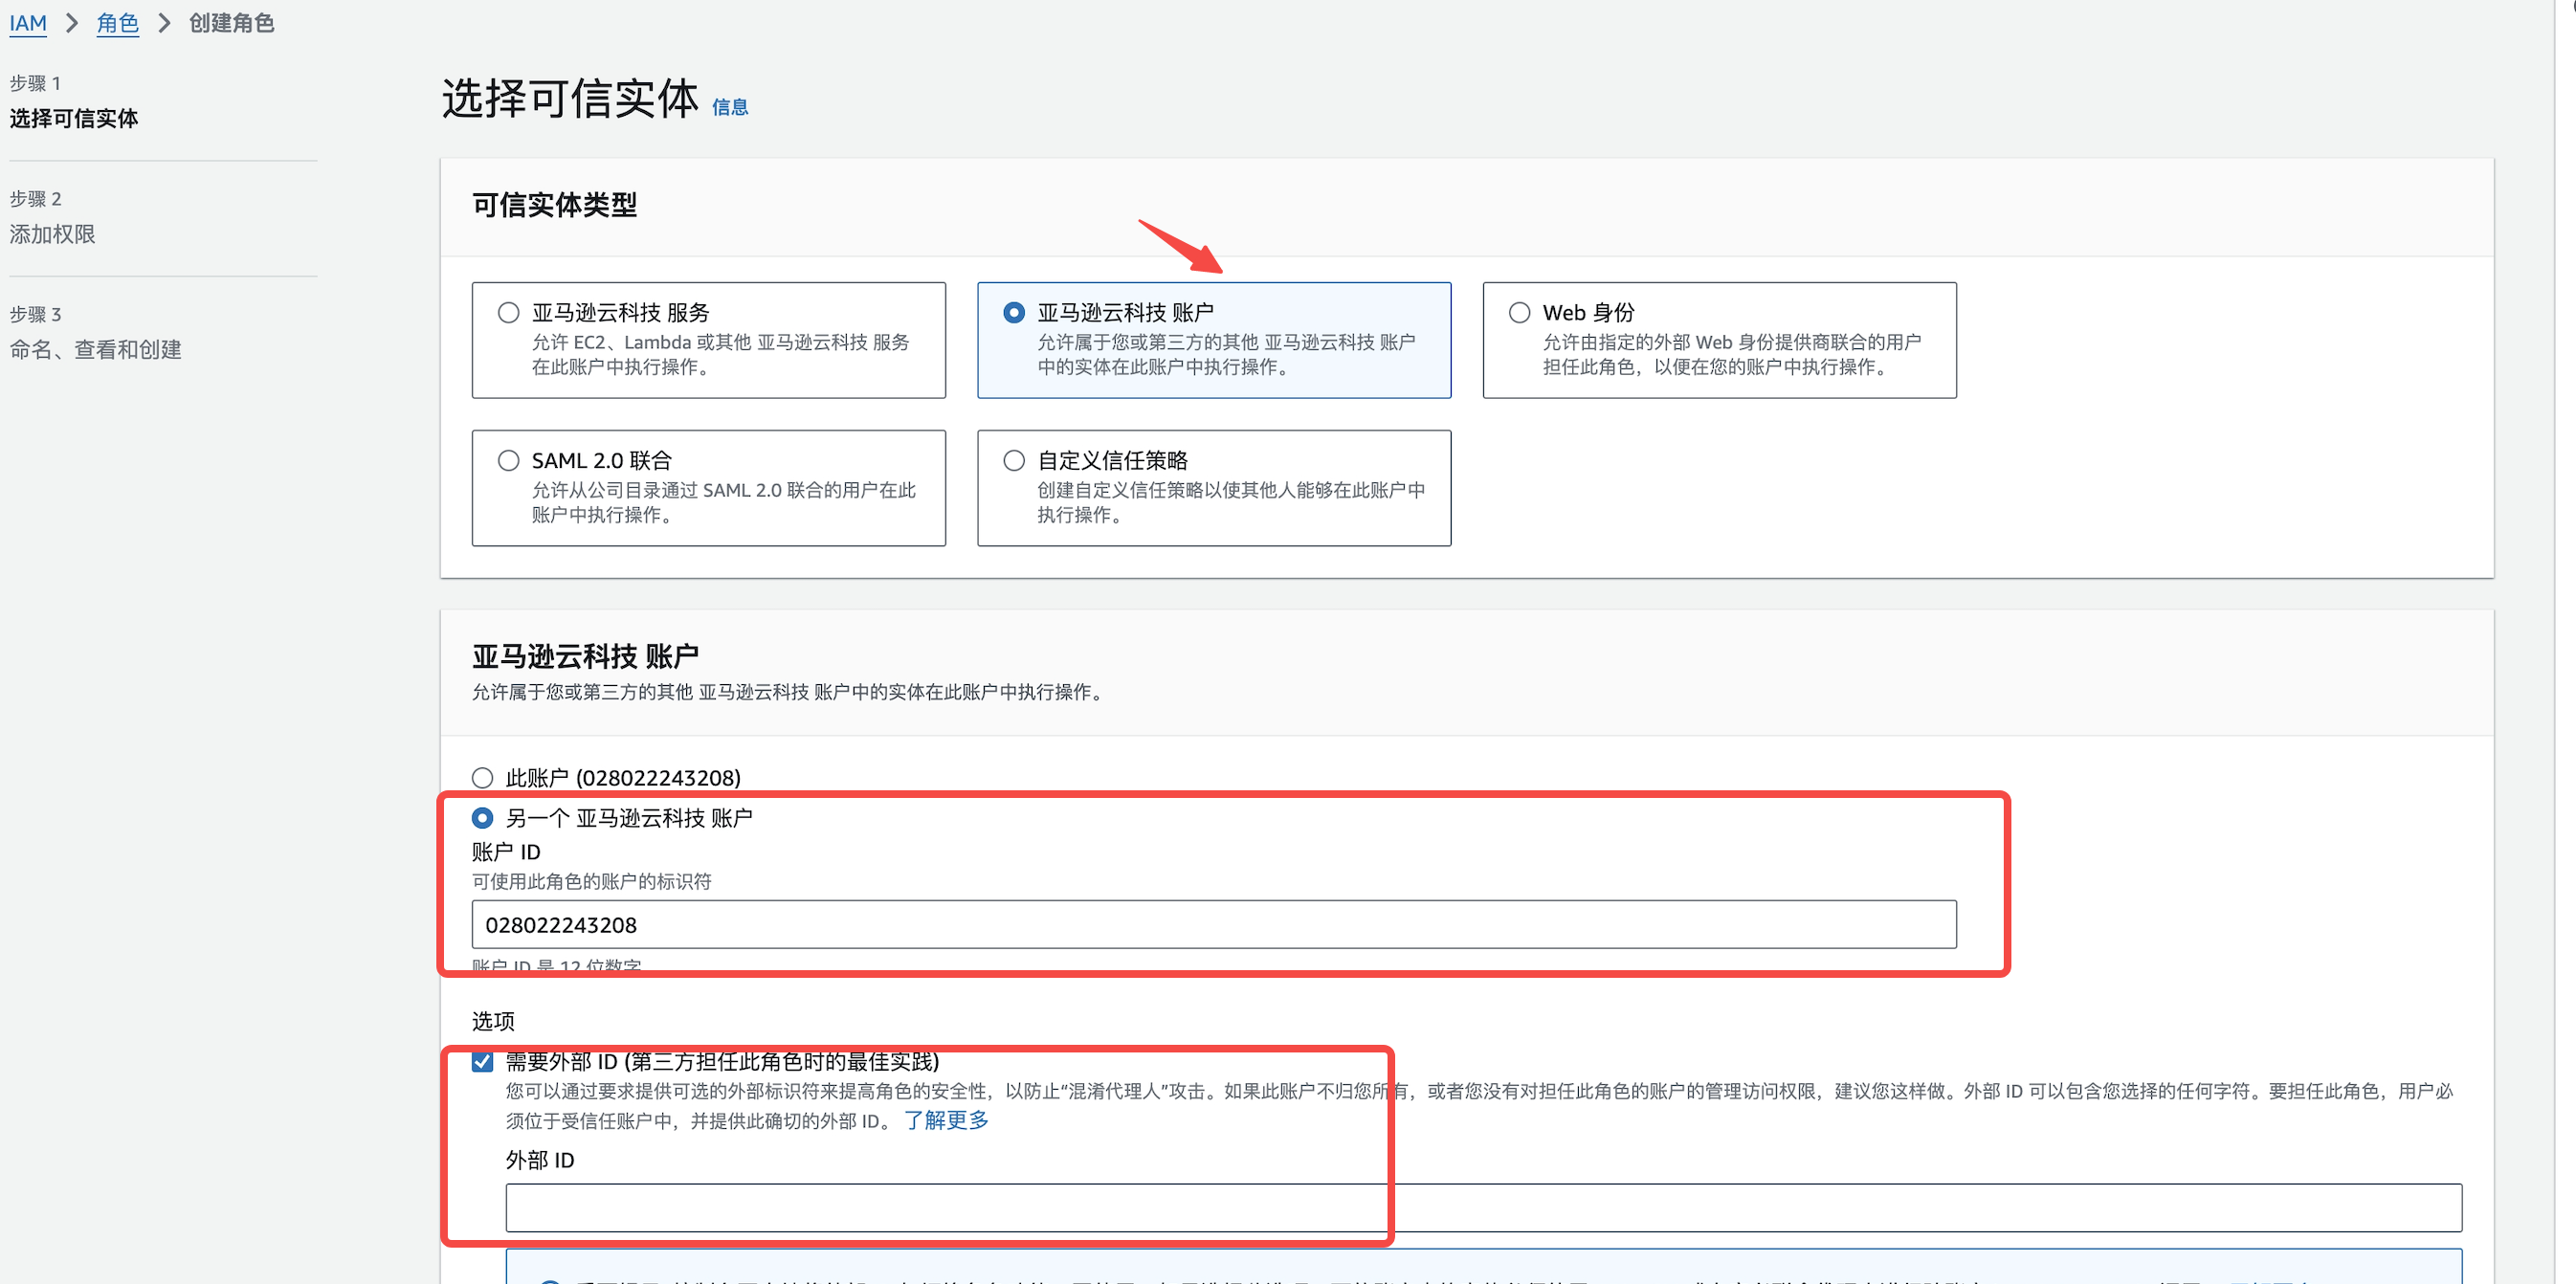The height and width of the screenshot is (1284, 2576).
Task: Select the SAML 2.0 联合 option
Action: 508,461
